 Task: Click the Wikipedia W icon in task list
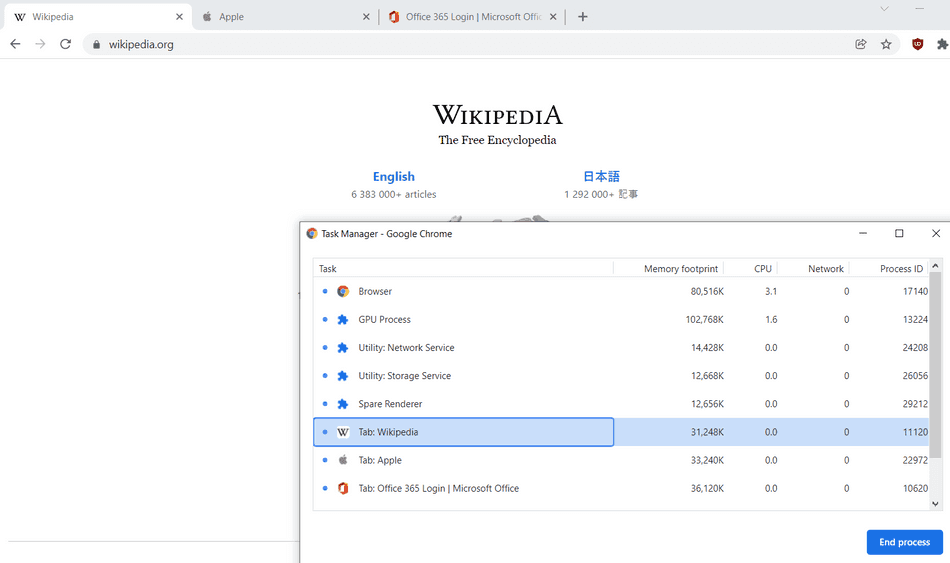343,432
